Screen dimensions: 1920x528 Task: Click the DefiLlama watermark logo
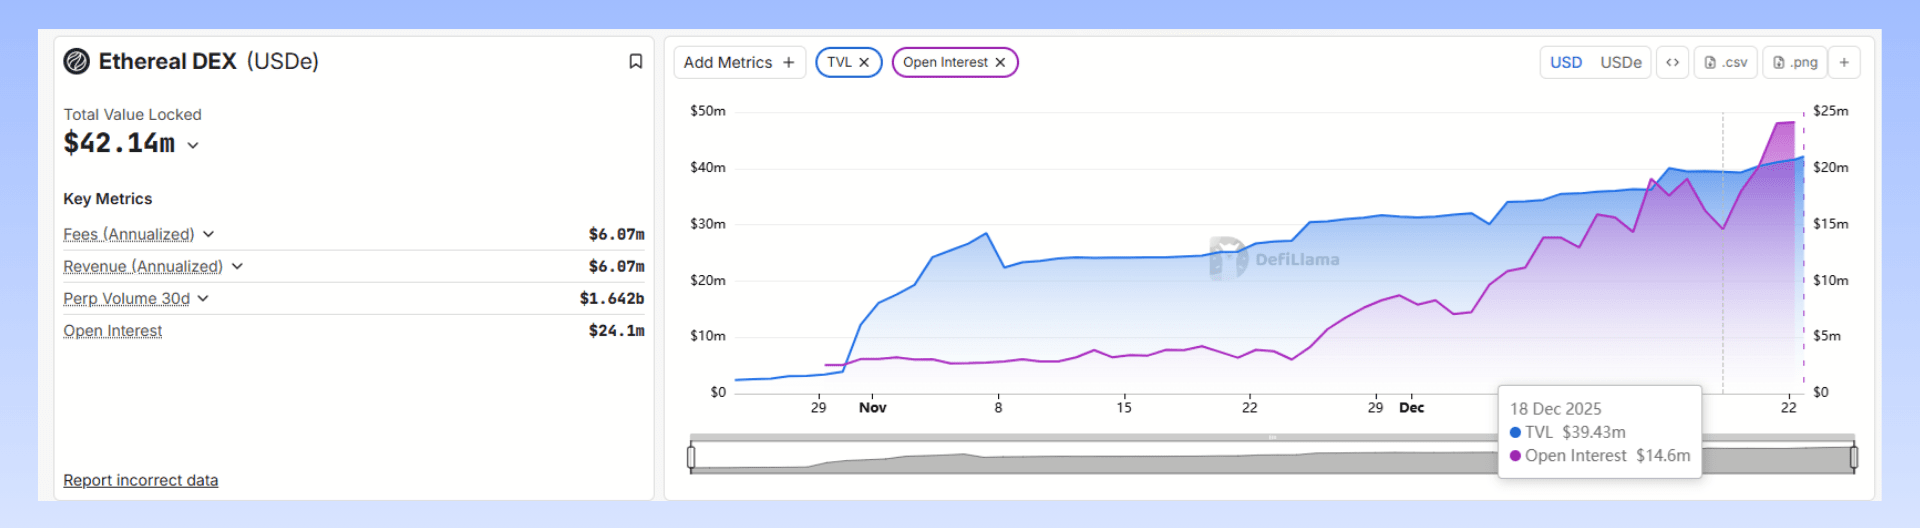coord(1228,259)
